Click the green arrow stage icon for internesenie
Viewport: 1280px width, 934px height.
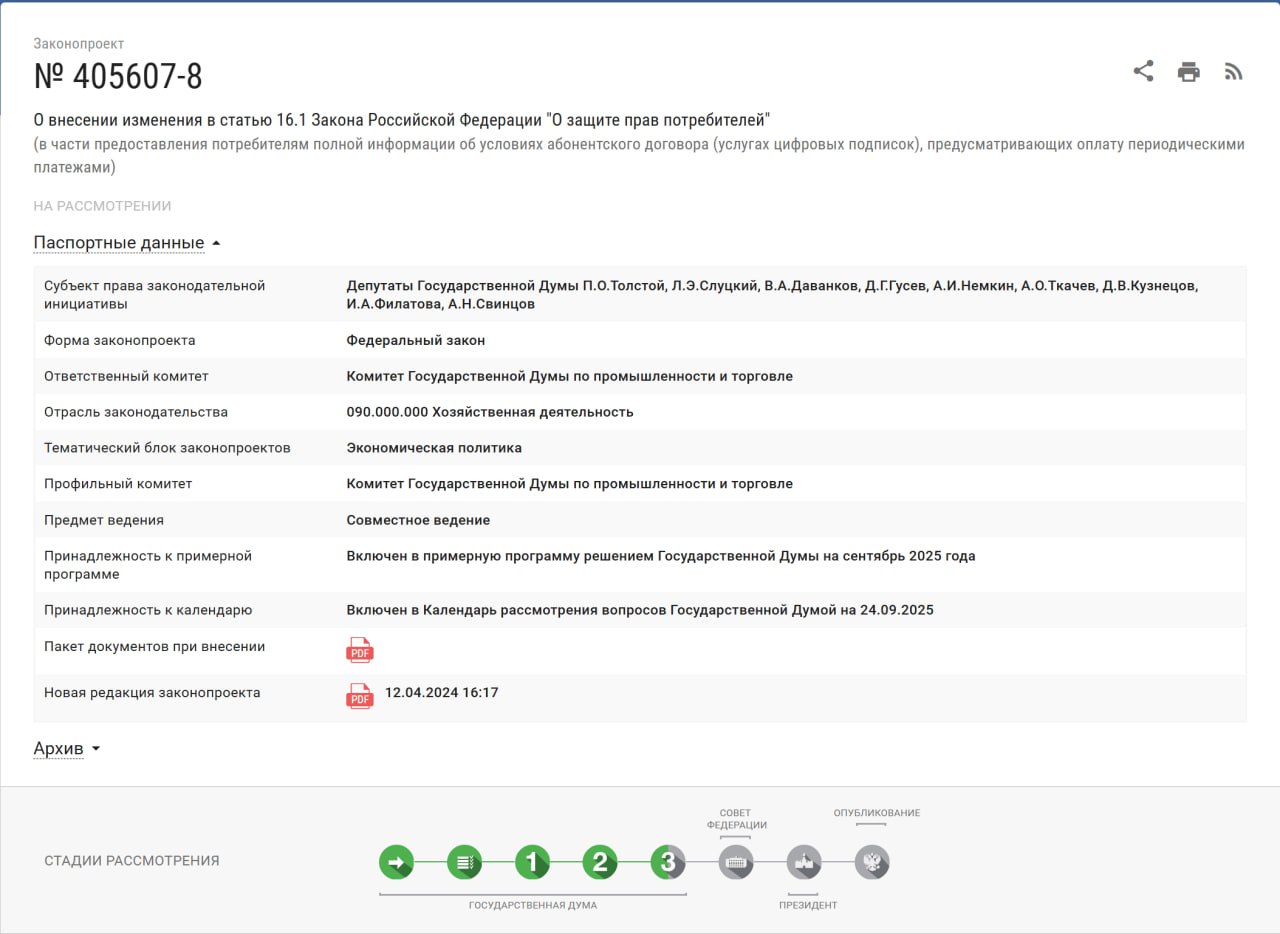click(x=396, y=861)
